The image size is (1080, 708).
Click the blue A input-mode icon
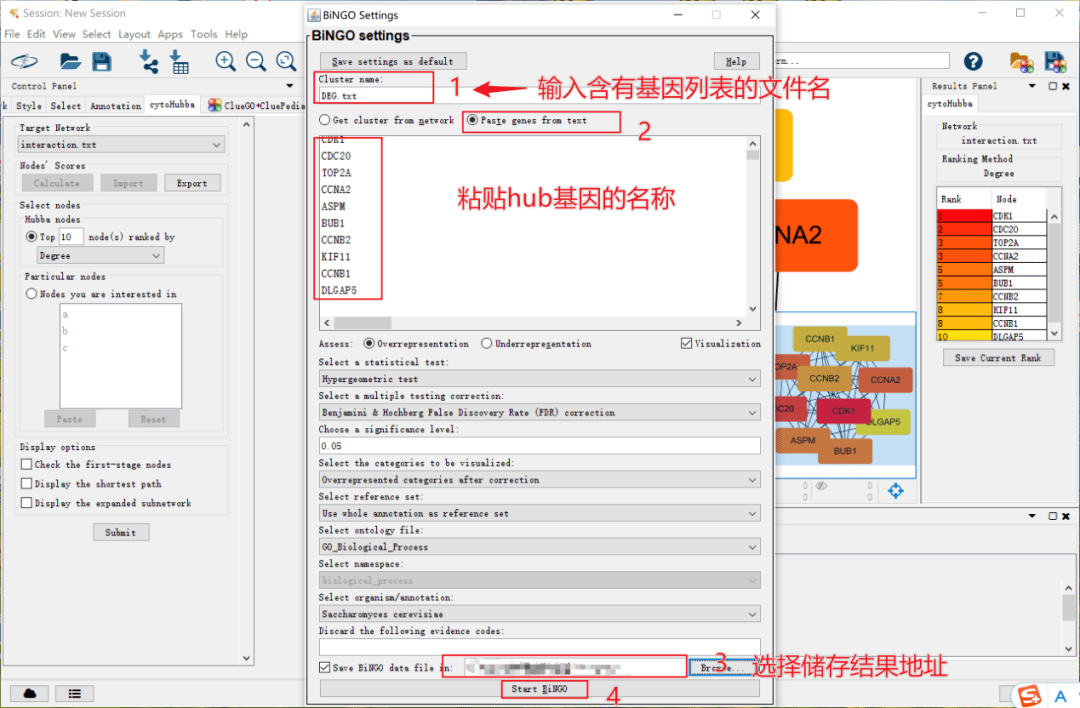[1060, 696]
